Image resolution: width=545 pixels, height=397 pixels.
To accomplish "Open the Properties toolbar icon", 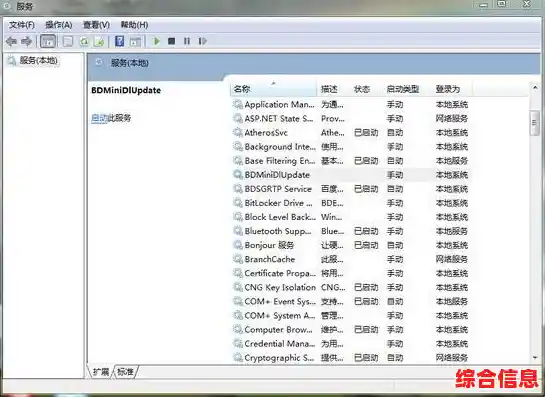I will click(x=68, y=41).
